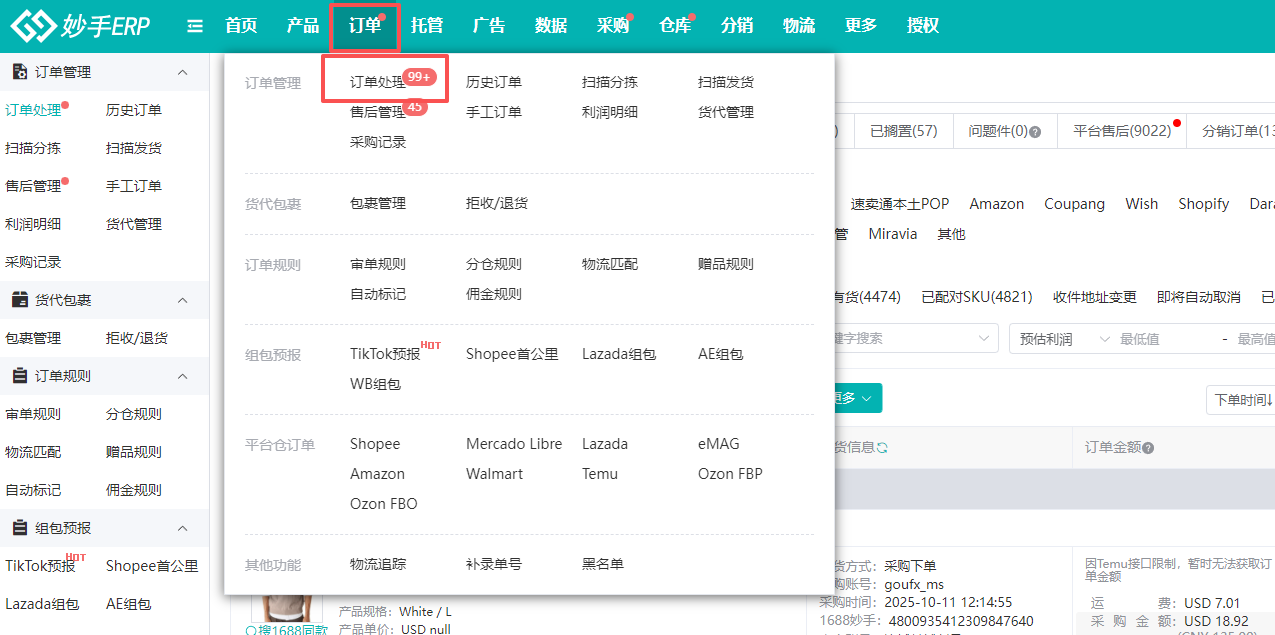Click the info icon beside 订单金额
The width and height of the screenshot is (1275, 635).
(1148, 447)
